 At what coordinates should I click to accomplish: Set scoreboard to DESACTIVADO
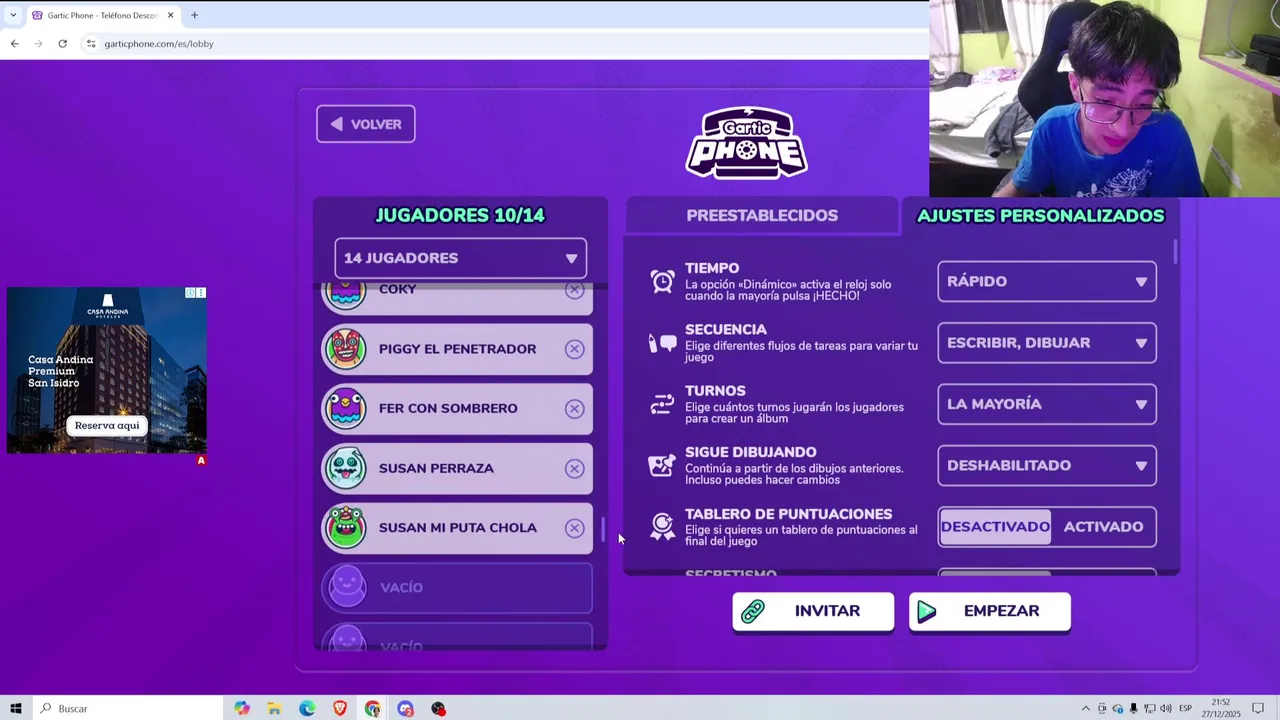pyautogui.click(x=995, y=527)
